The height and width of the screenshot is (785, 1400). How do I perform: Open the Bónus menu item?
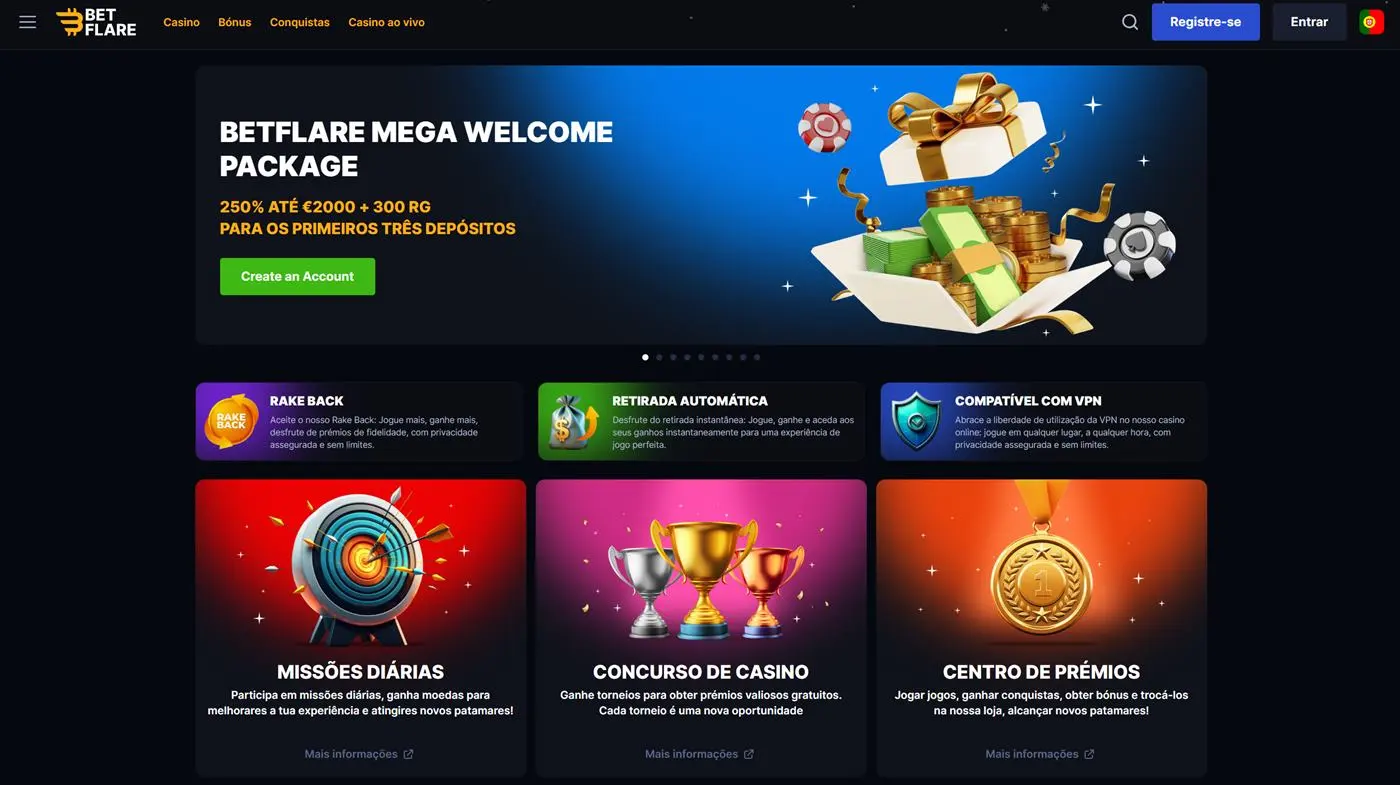click(235, 22)
